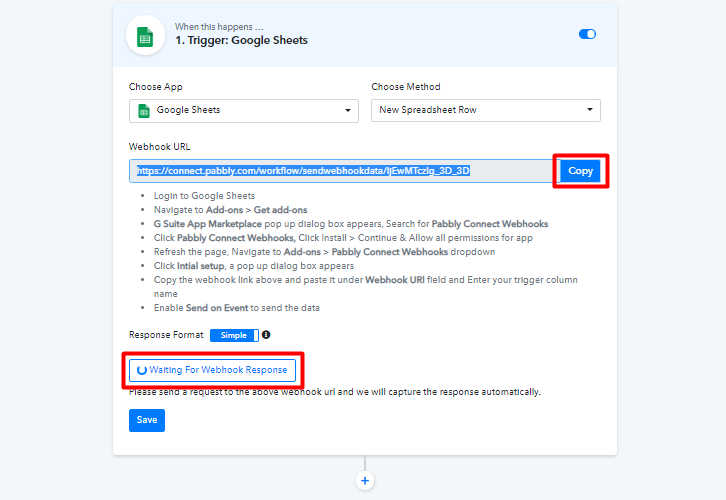Screen dimensions: 726x500
Task: Click the 'Choose Method' label
Action: (406, 87)
